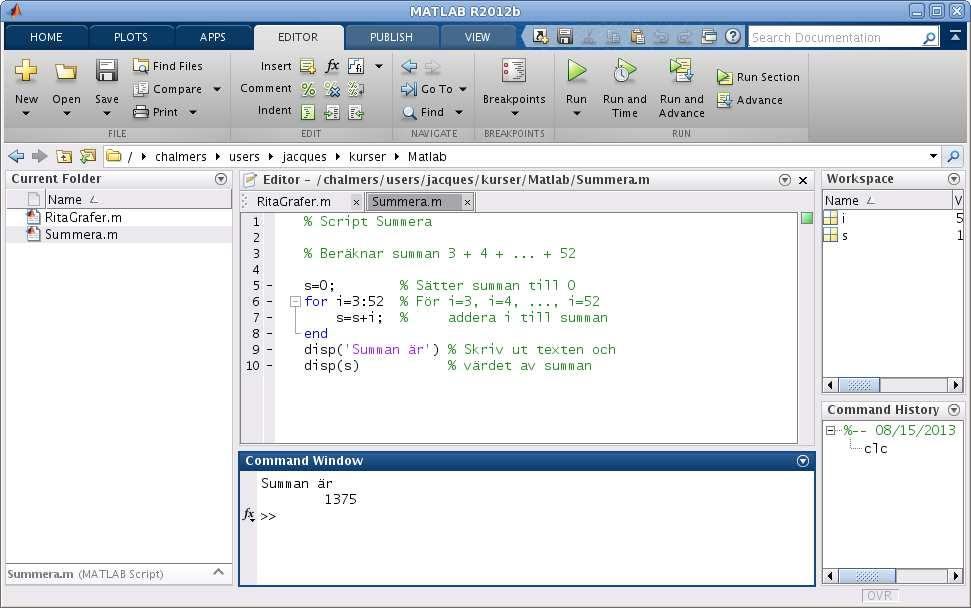The height and width of the screenshot is (608, 971).
Task: Click the Find Files button
Action: tap(168, 66)
